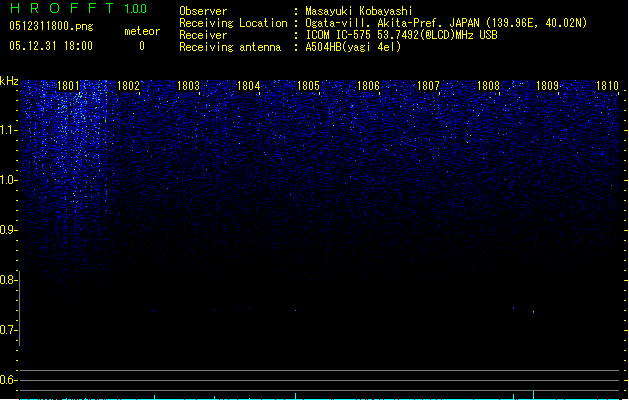This screenshot has height=400, width=629.
Task: Click the 1810 time axis label
Action: (x=607, y=85)
